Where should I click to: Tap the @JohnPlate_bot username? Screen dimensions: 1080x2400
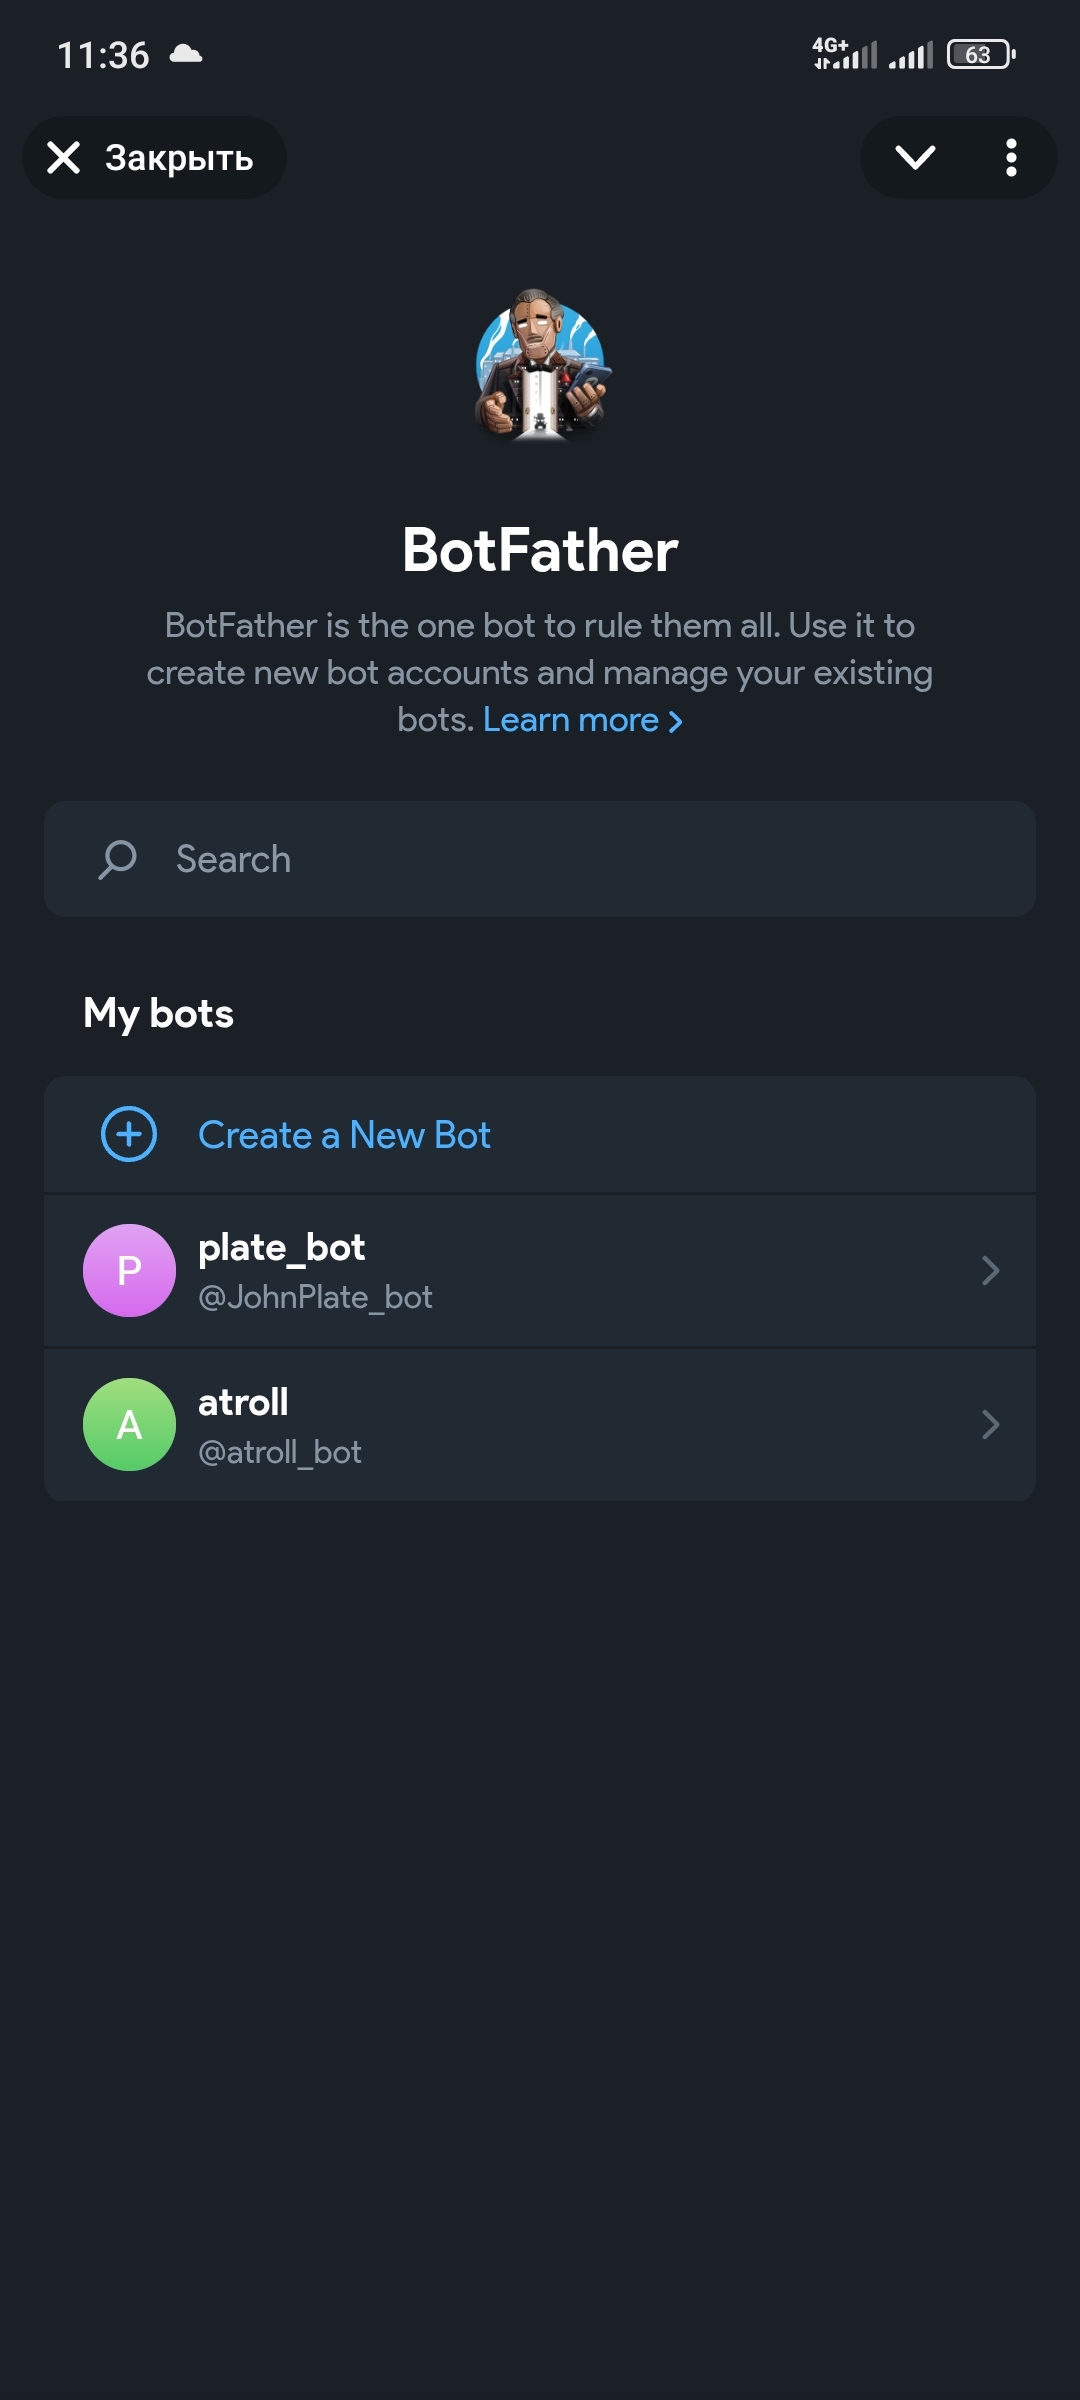315,1297
